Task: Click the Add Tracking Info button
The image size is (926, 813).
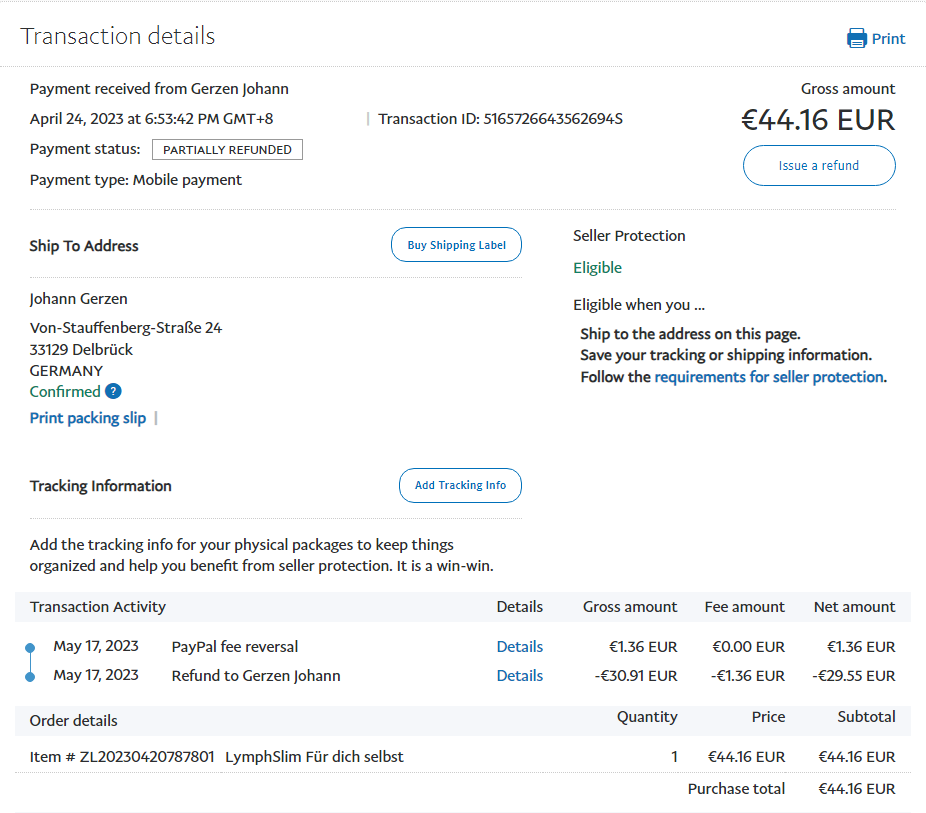Action: coord(460,486)
